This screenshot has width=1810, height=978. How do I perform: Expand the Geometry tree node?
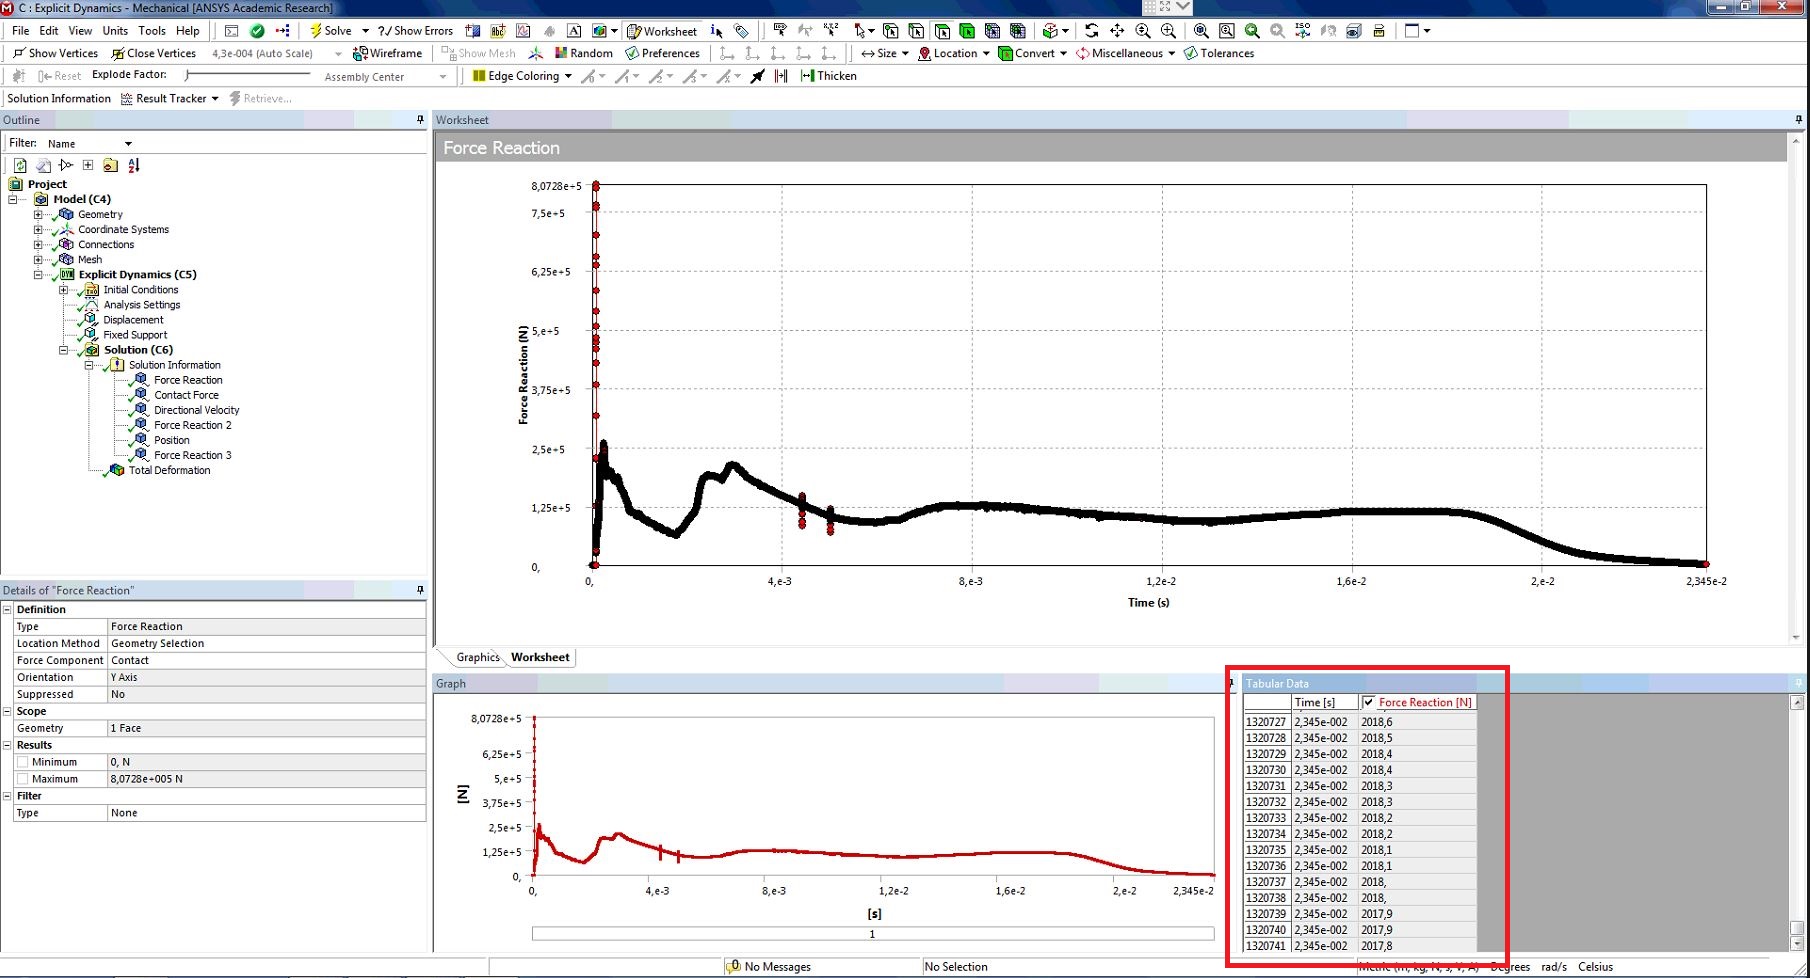tap(38, 214)
